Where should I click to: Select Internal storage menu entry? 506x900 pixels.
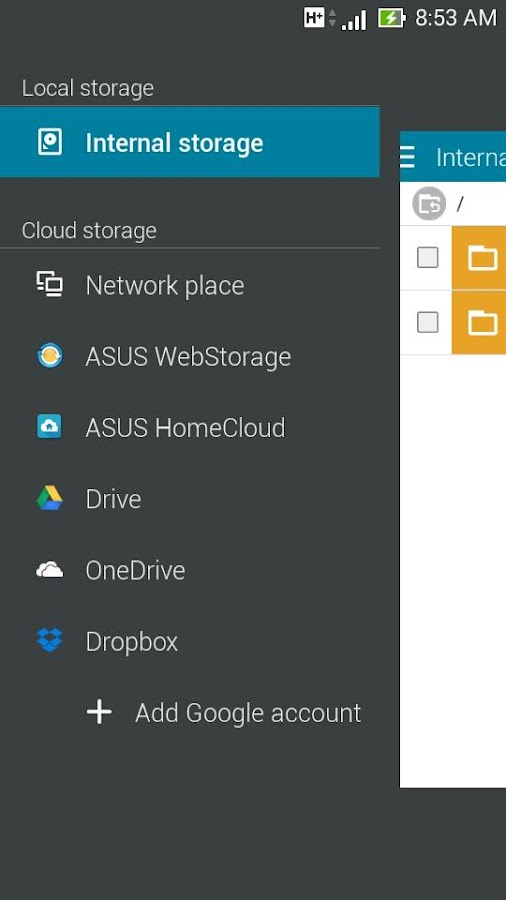[189, 142]
